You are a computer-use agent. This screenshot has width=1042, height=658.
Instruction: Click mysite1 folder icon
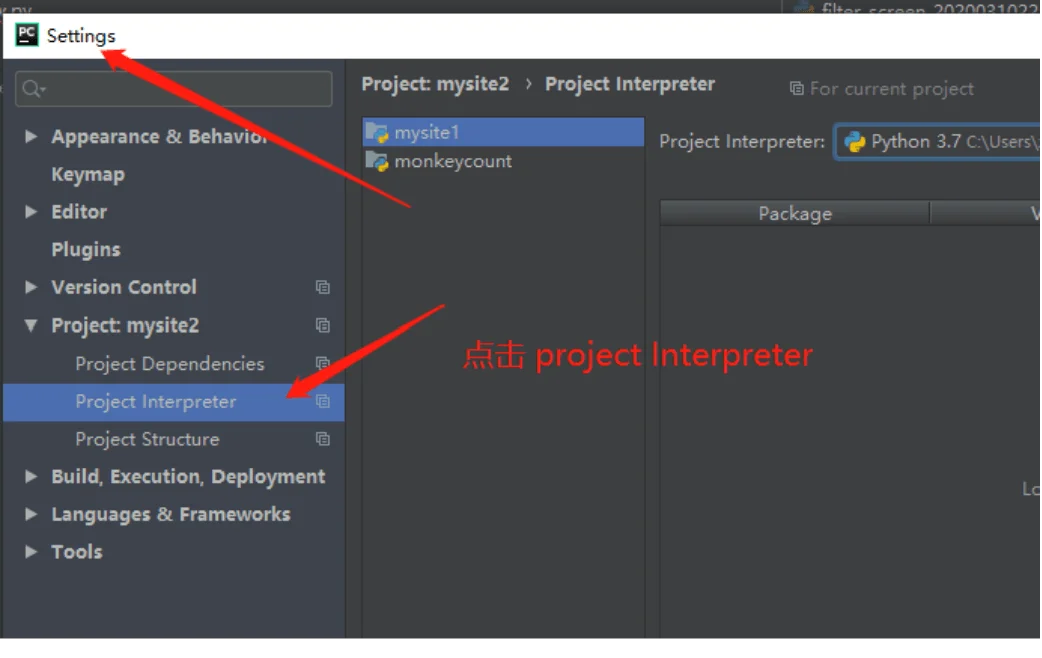377,133
